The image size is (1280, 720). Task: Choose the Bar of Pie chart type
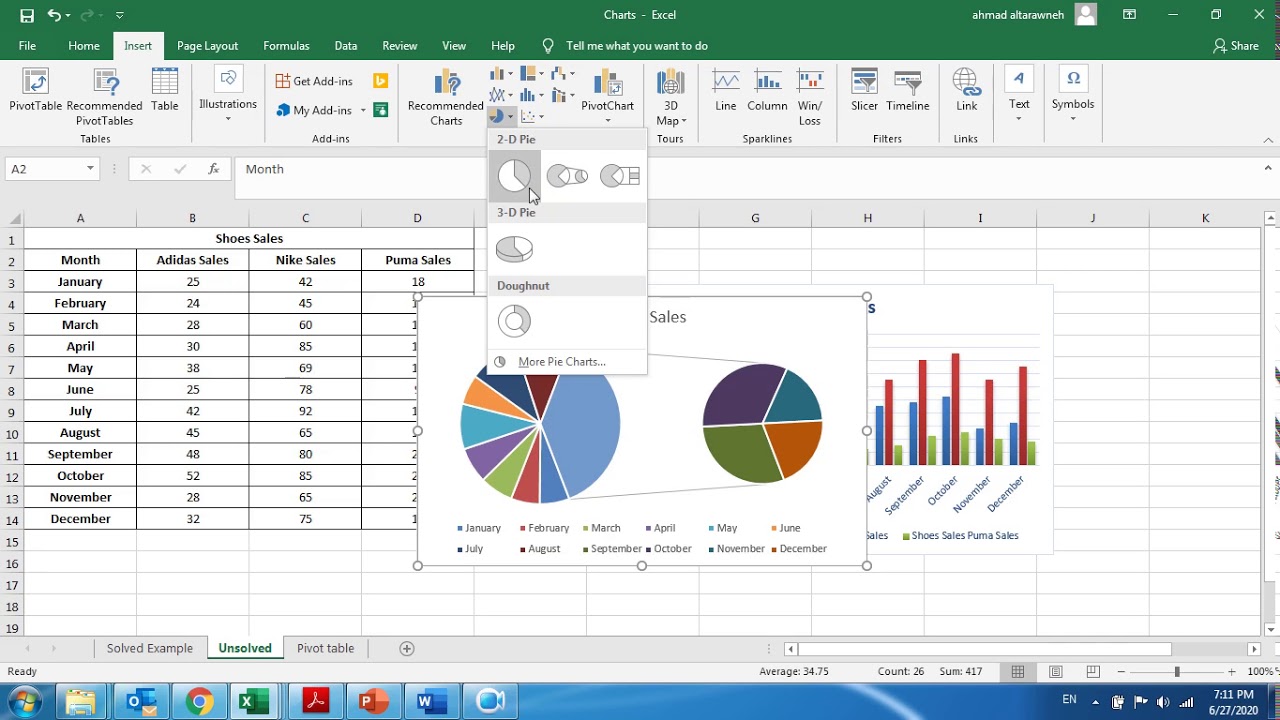(x=620, y=176)
